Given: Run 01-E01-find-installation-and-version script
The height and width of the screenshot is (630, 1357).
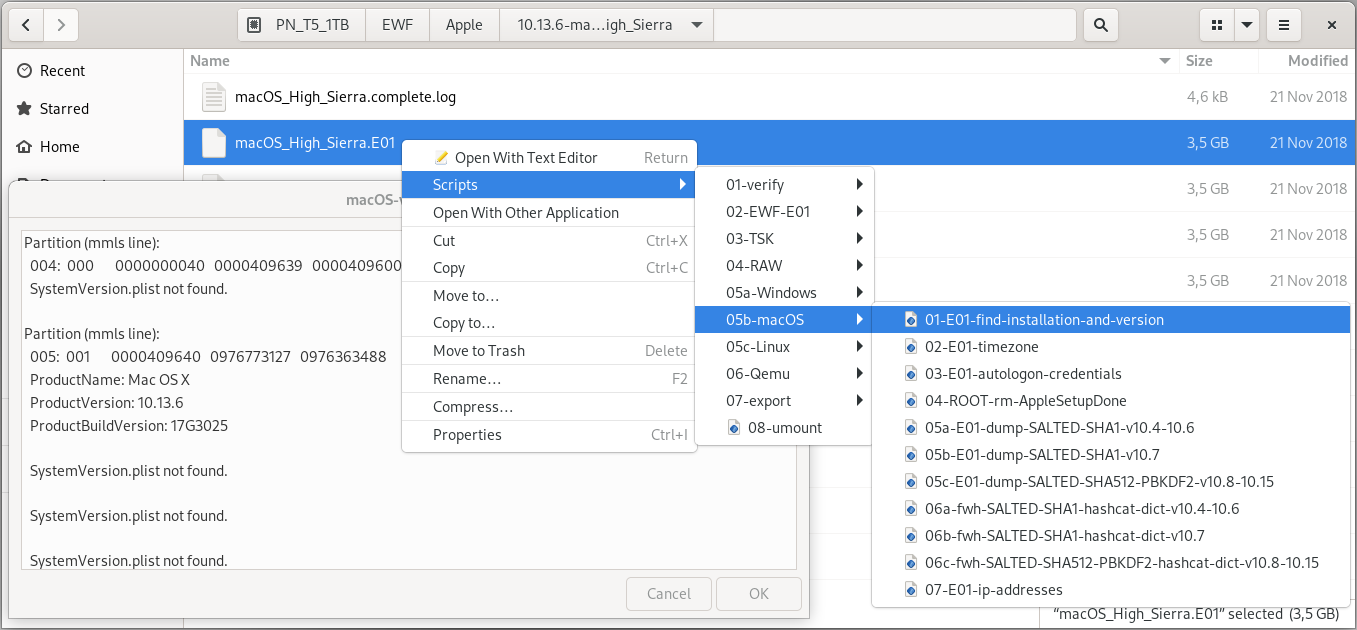Looking at the screenshot, I should pos(1111,320).
